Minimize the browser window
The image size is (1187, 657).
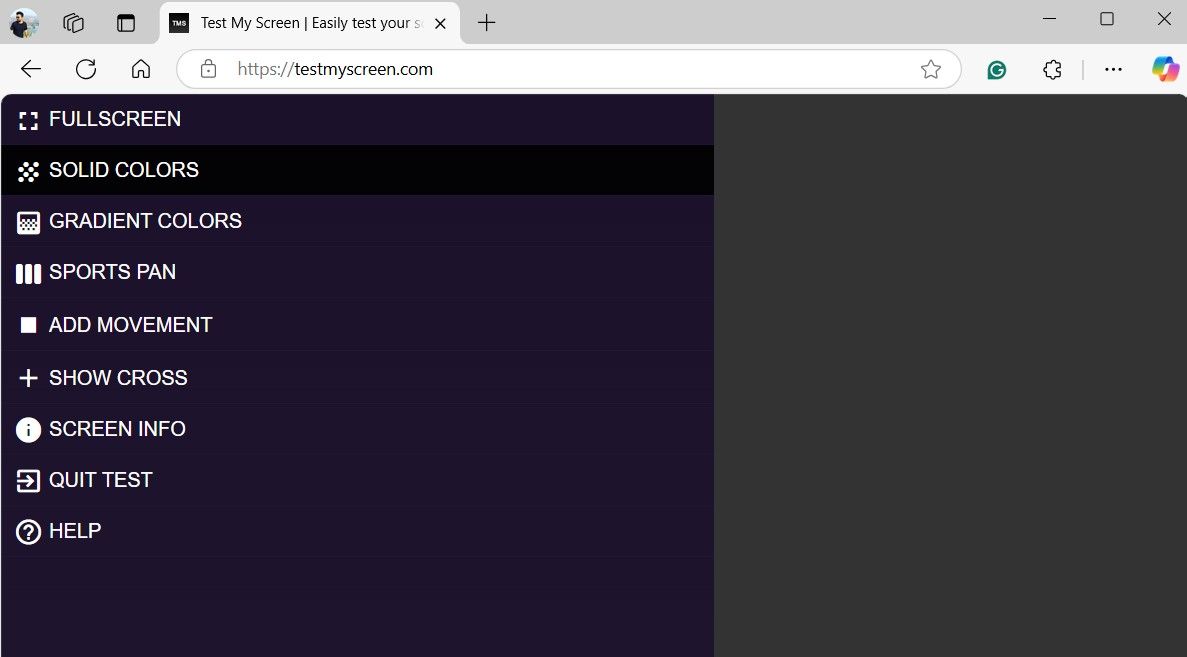point(1049,19)
